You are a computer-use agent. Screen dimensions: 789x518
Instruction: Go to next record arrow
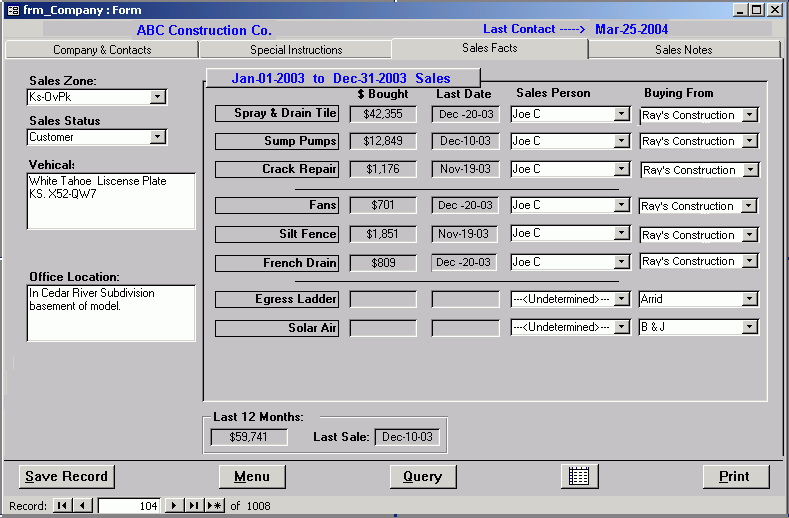pos(174,506)
